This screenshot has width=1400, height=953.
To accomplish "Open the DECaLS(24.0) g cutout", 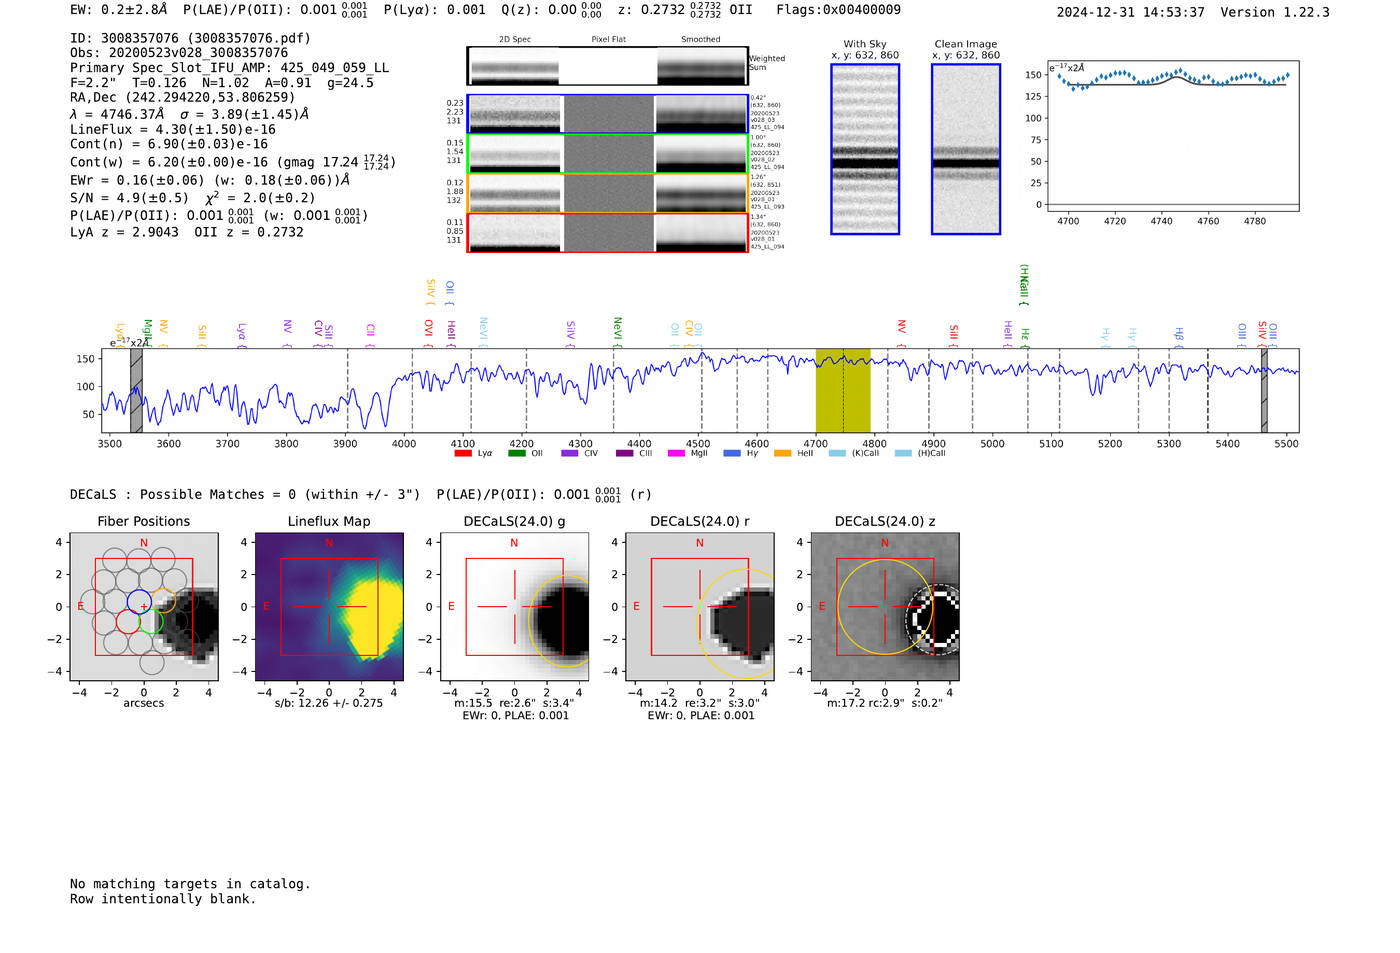I will pyautogui.click(x=514, y=606).
